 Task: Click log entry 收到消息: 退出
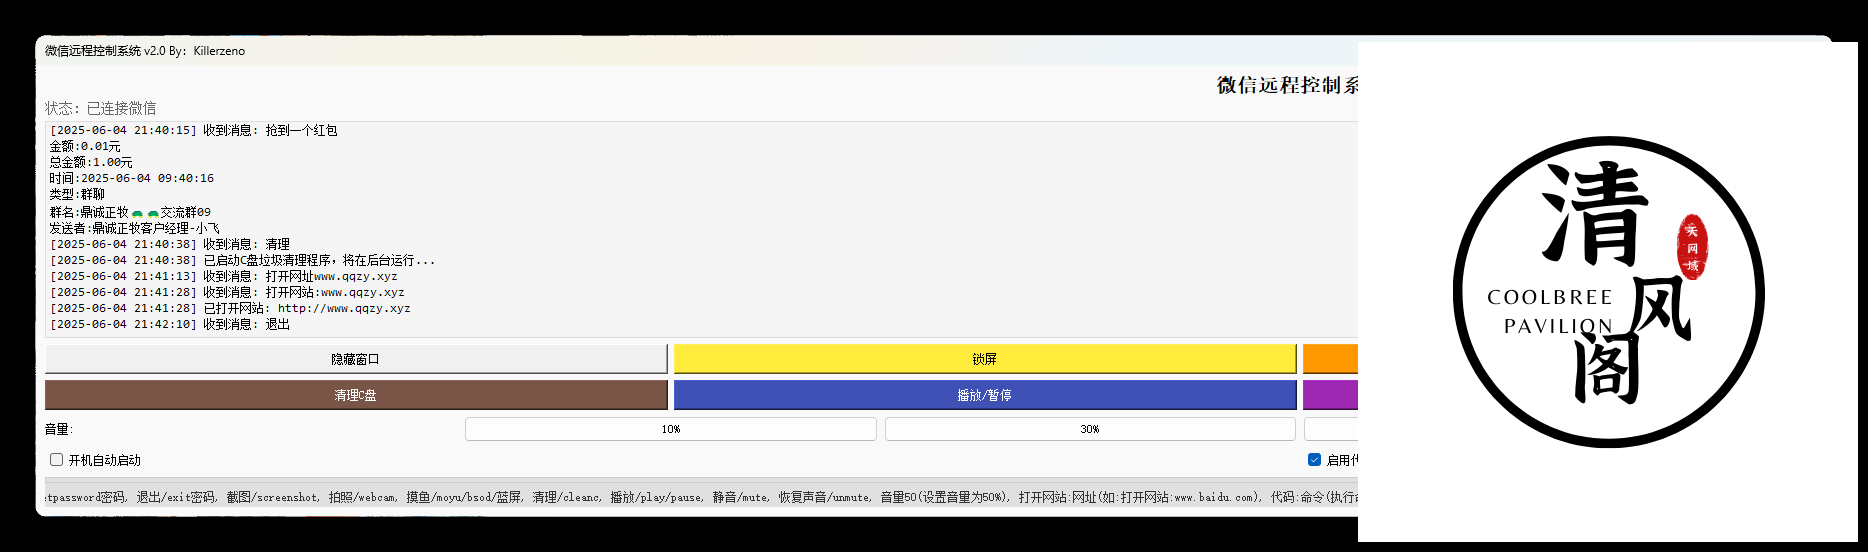click(170, 324)
